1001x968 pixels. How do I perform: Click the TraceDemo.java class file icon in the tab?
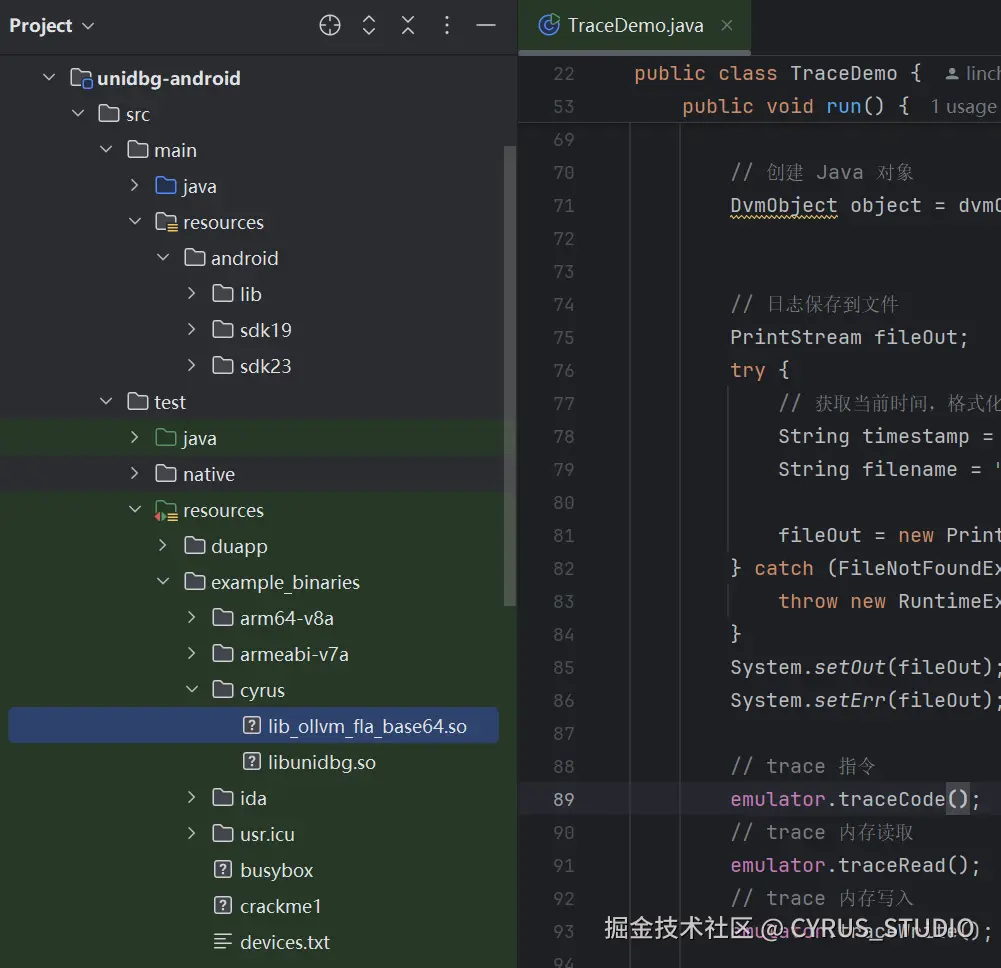click(549, 26)
